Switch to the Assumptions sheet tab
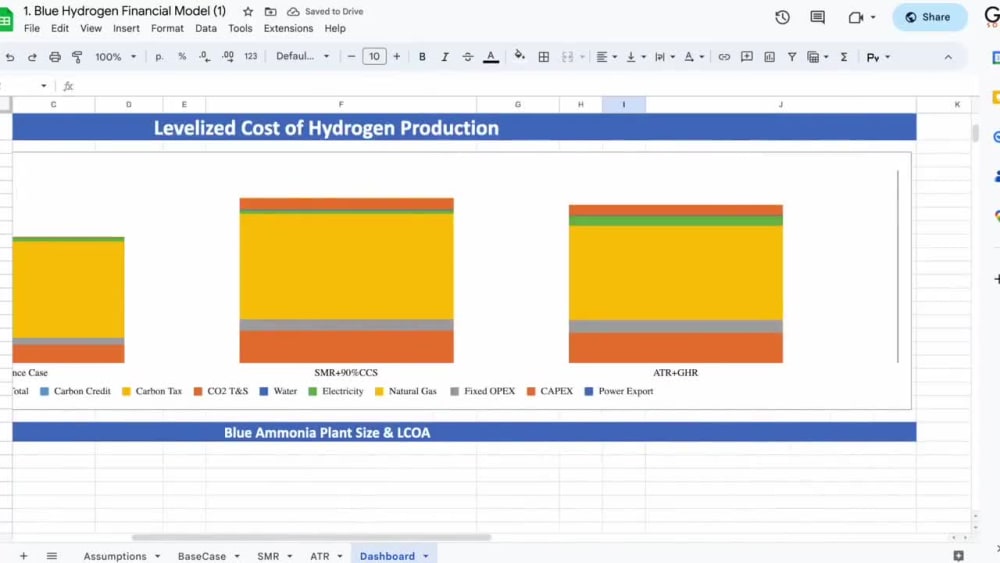Image resolution: width=1000 pixels, height=563 pixels. [115, 556]
